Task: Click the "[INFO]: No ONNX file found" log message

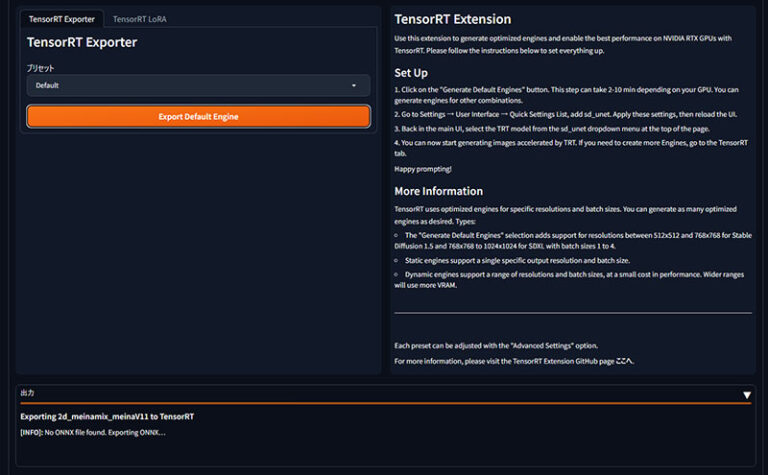Action: click(x=93, y=432)
